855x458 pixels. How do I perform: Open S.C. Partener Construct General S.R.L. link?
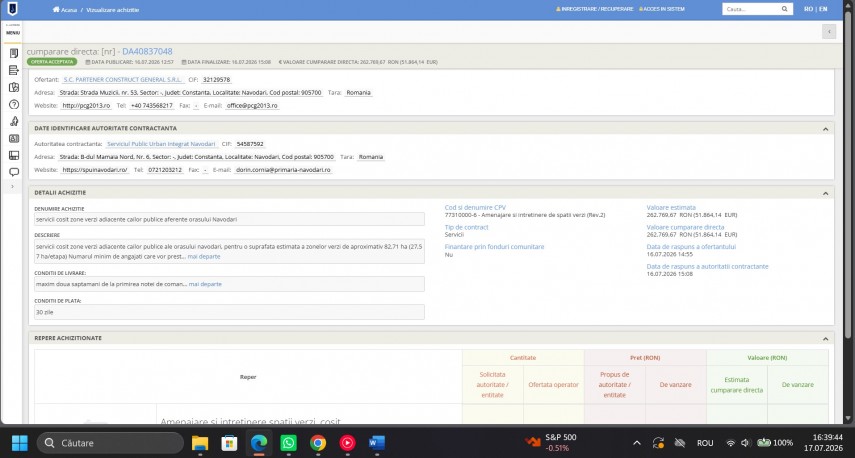click(x=123, y=80)
